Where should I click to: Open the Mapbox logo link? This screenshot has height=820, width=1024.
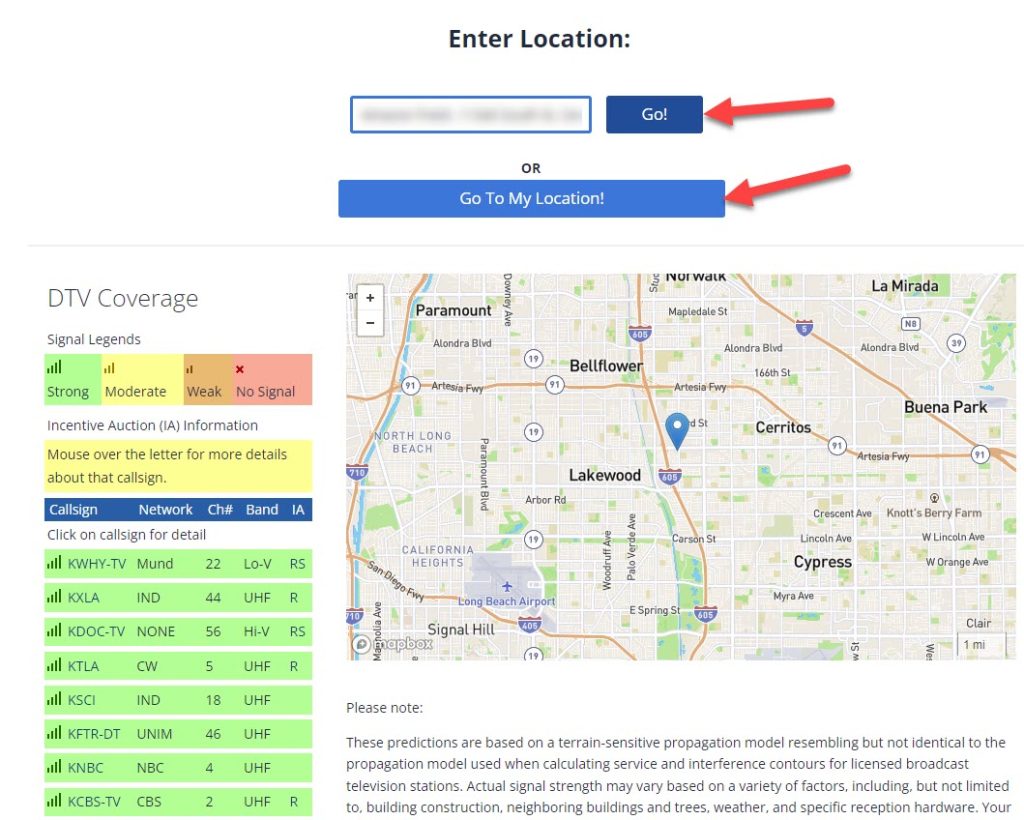(393, 644)
